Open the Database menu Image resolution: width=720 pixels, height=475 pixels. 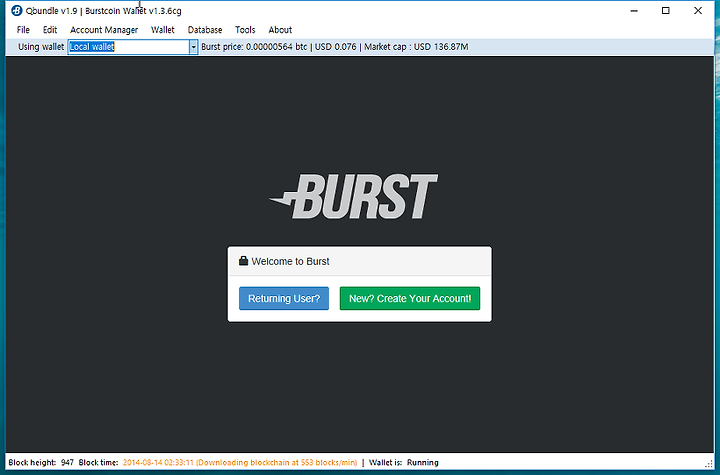click(205, 30)
